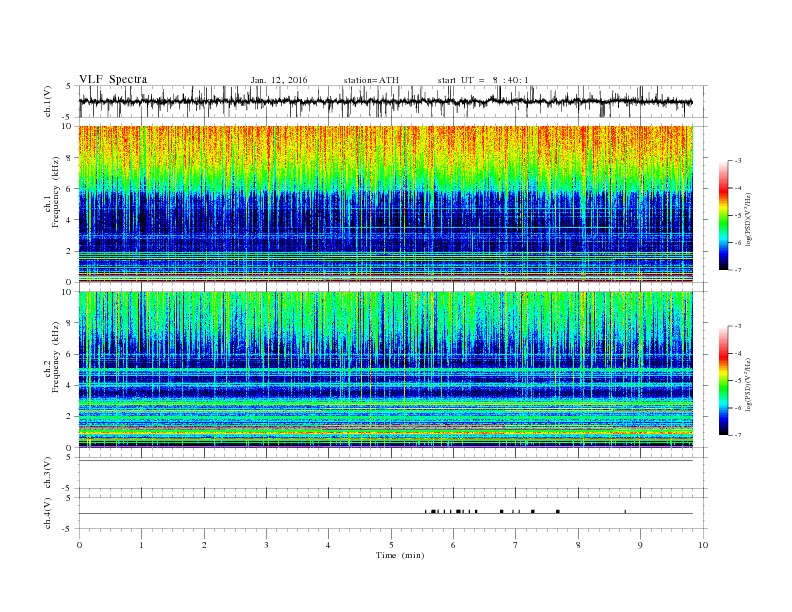Click the ch.1 frequency axis "6" tick label
The image size is (792, 612).
pyautogui.click(x=70, y=189)
